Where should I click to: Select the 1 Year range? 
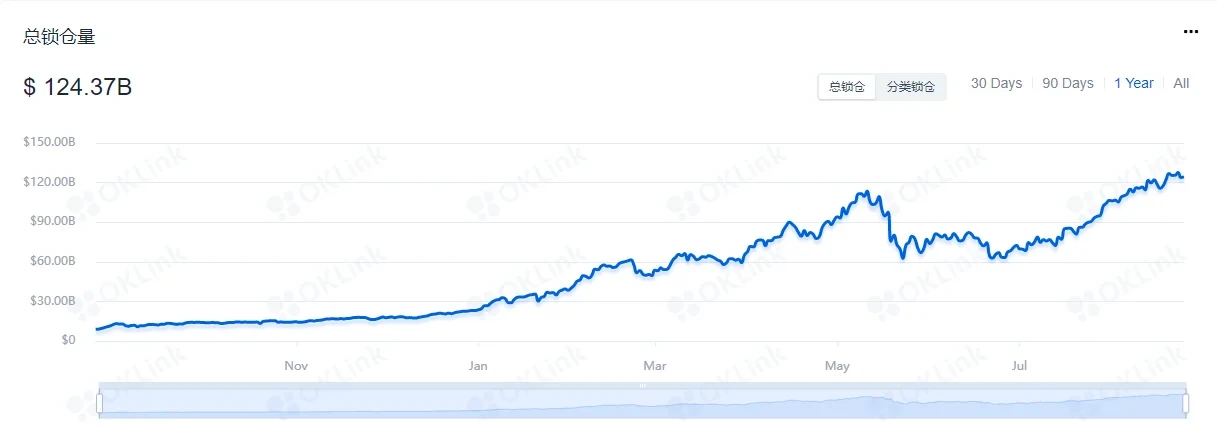click(1134, 84)
